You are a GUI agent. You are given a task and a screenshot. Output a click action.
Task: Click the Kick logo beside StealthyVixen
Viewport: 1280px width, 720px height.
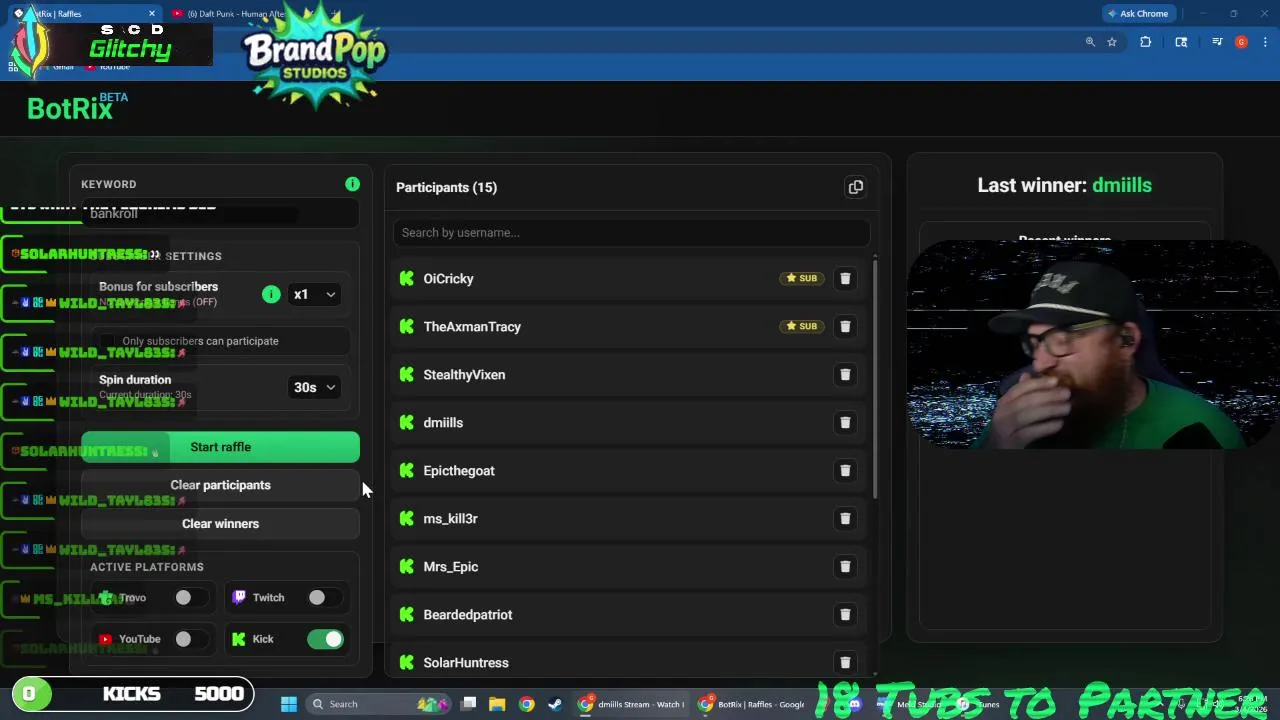click(x=406, y=374)
